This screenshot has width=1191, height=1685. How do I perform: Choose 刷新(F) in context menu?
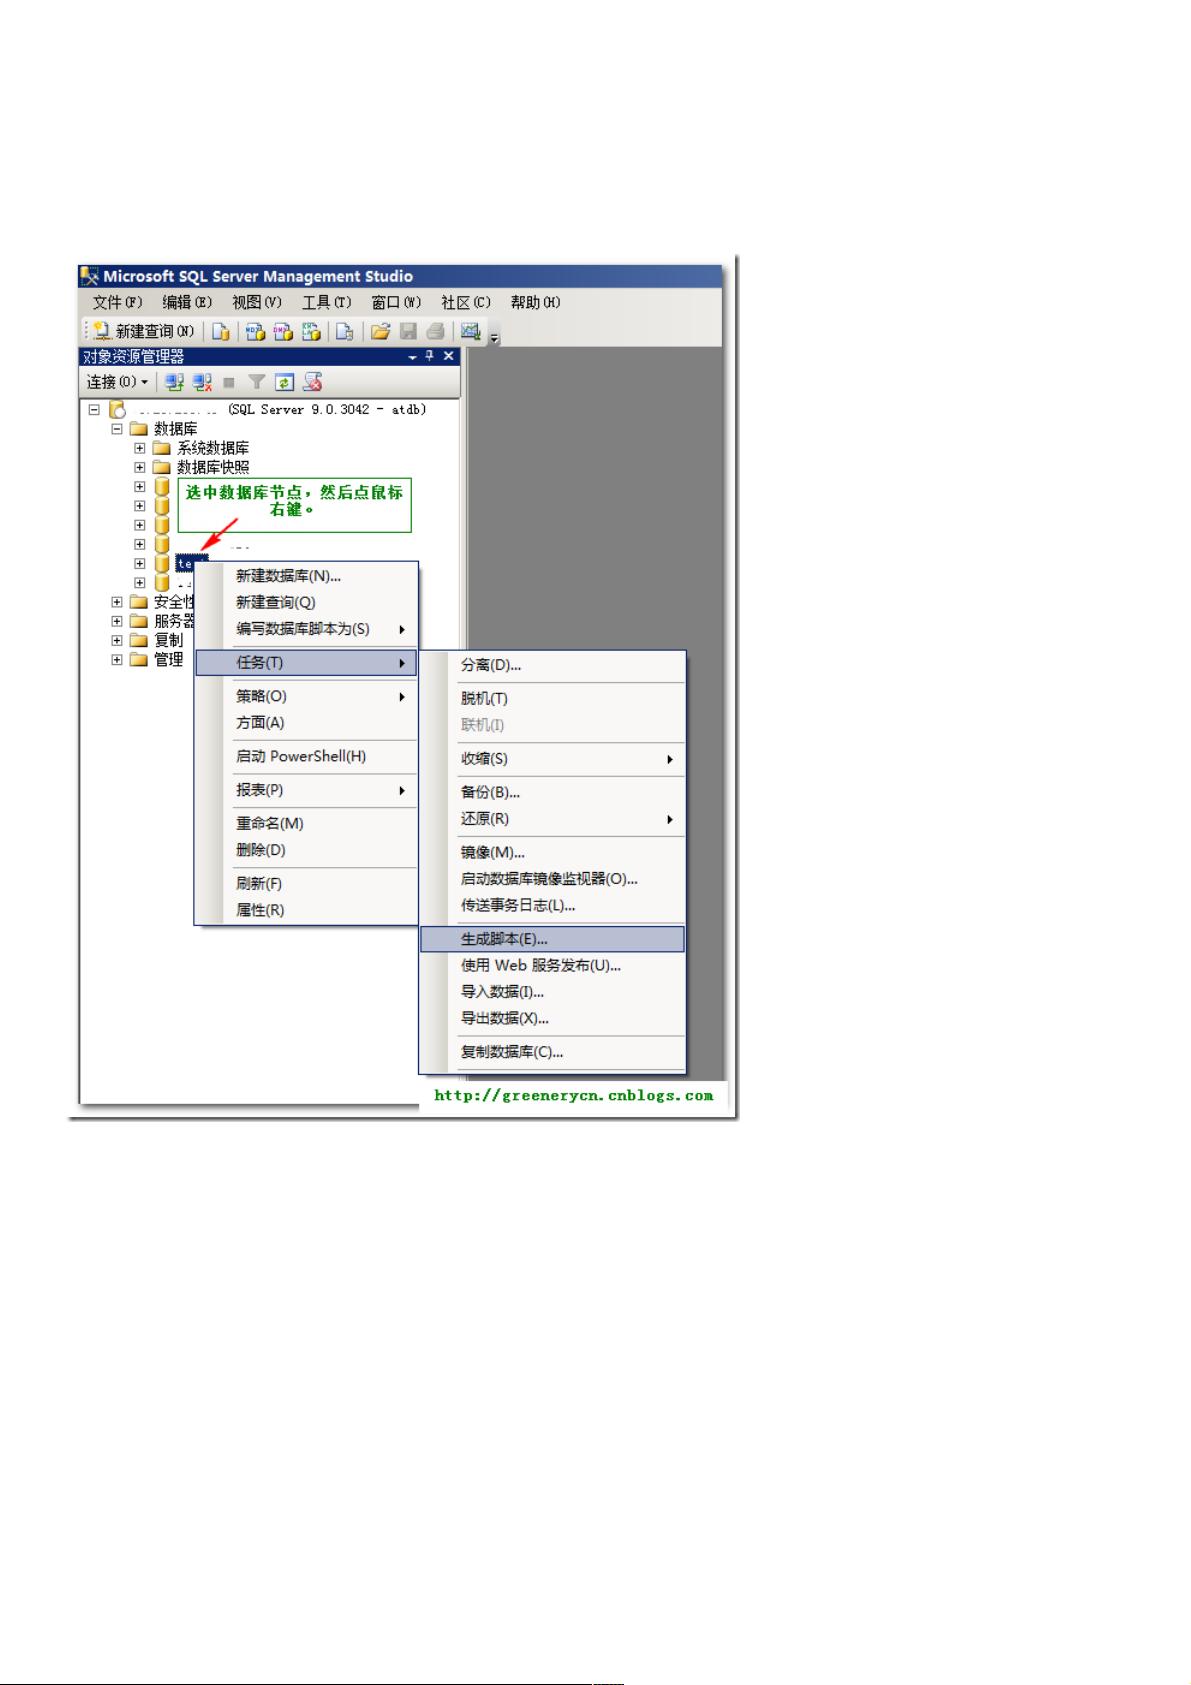tap(306, 884)
